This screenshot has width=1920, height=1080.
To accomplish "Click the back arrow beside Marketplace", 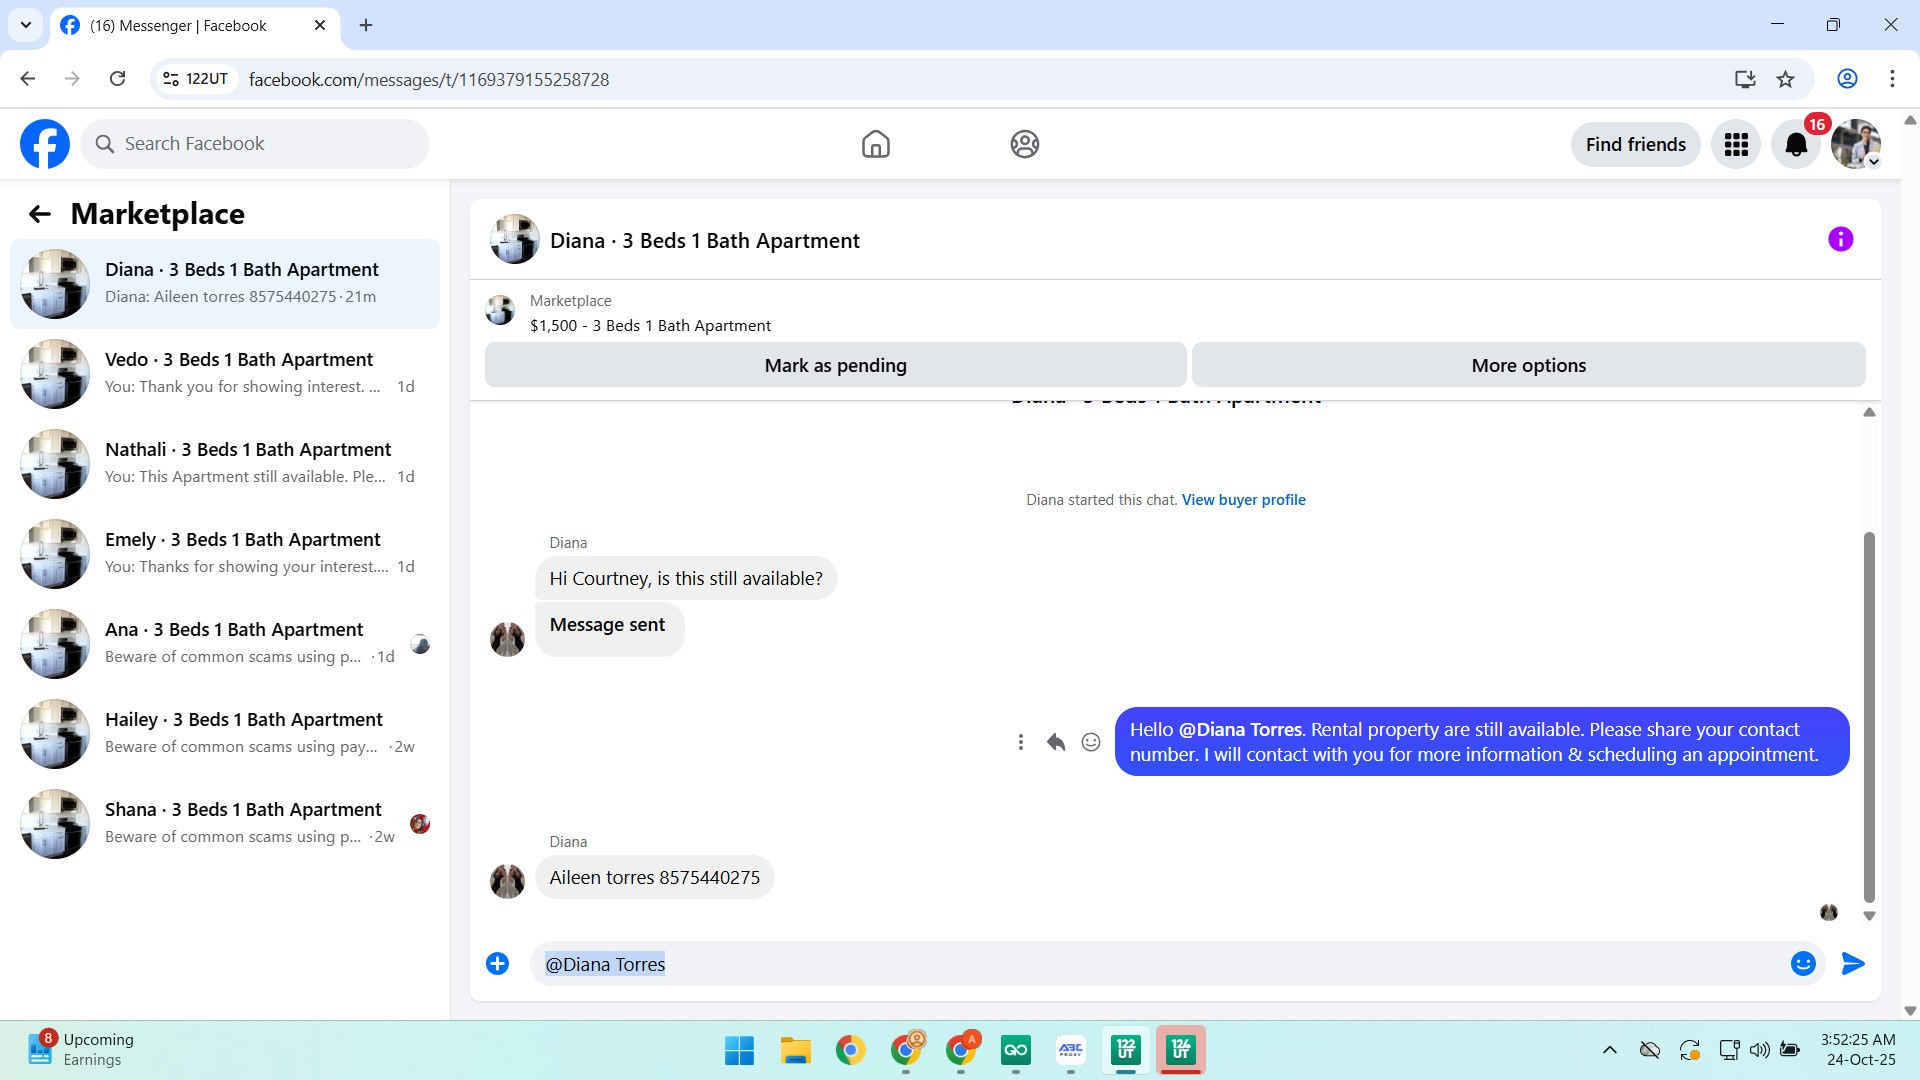I will (x=40, y=214).
